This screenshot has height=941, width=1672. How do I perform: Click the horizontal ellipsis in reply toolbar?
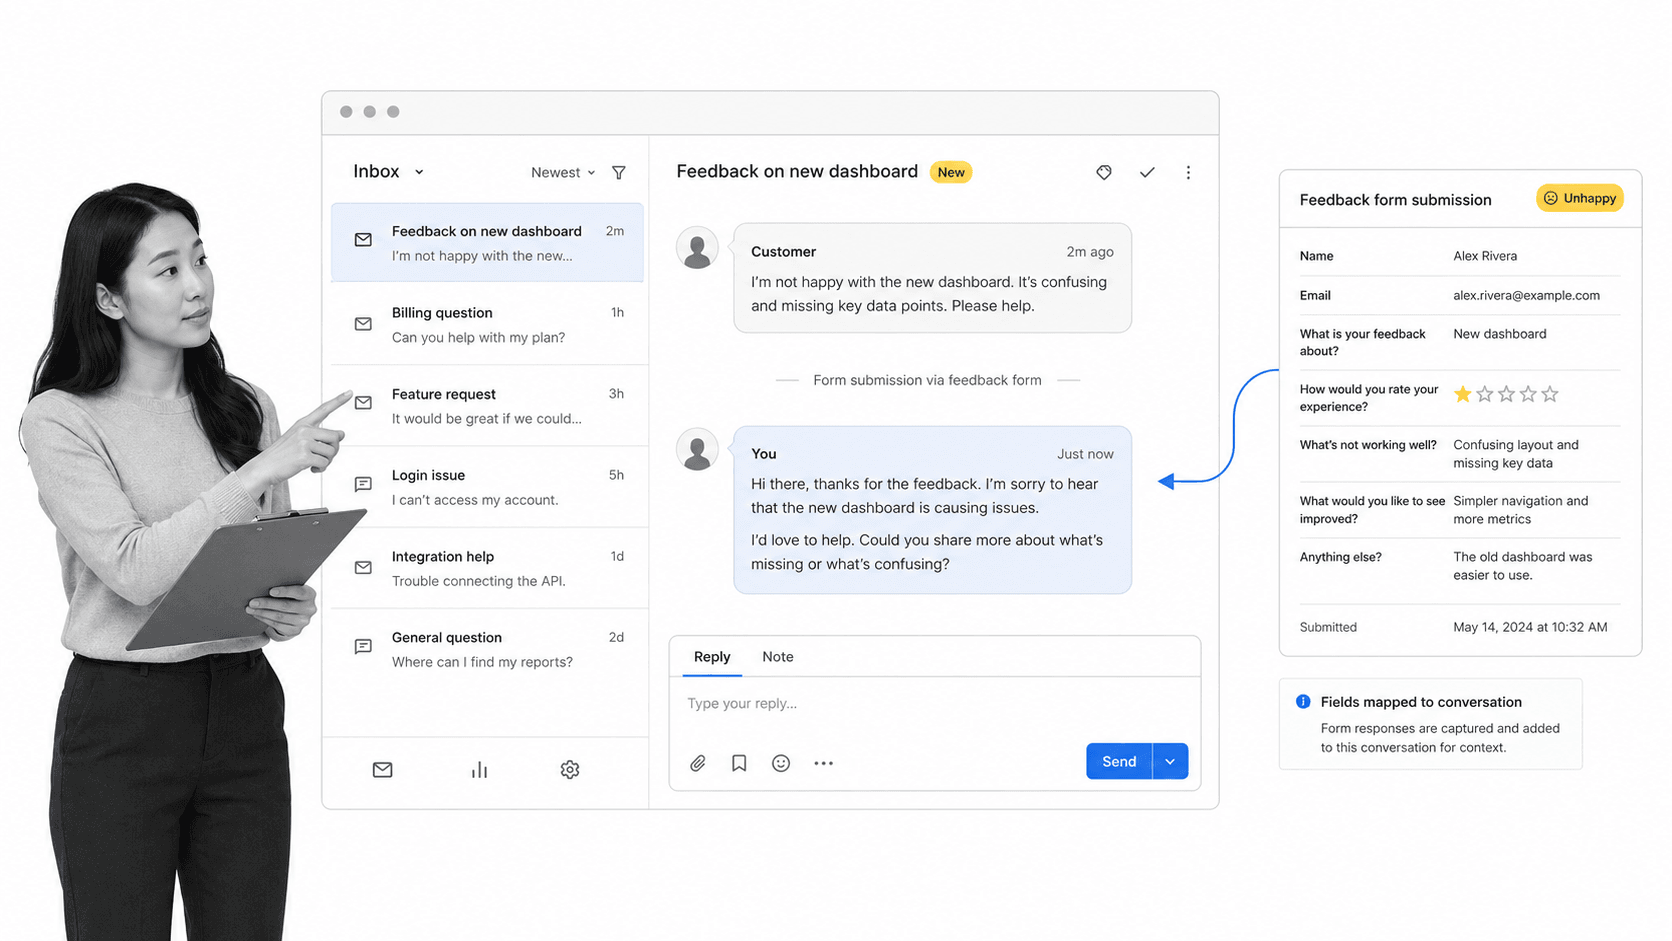click(823, 763)
